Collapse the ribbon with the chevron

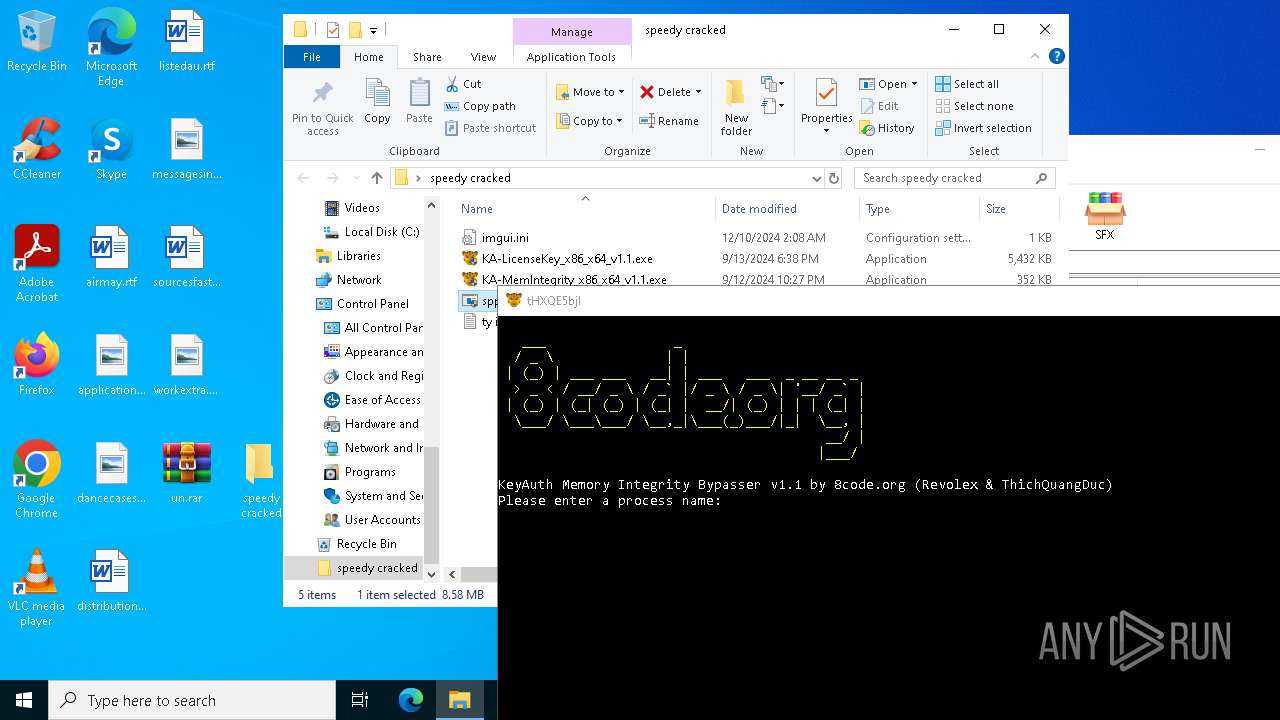point(1037,57)
